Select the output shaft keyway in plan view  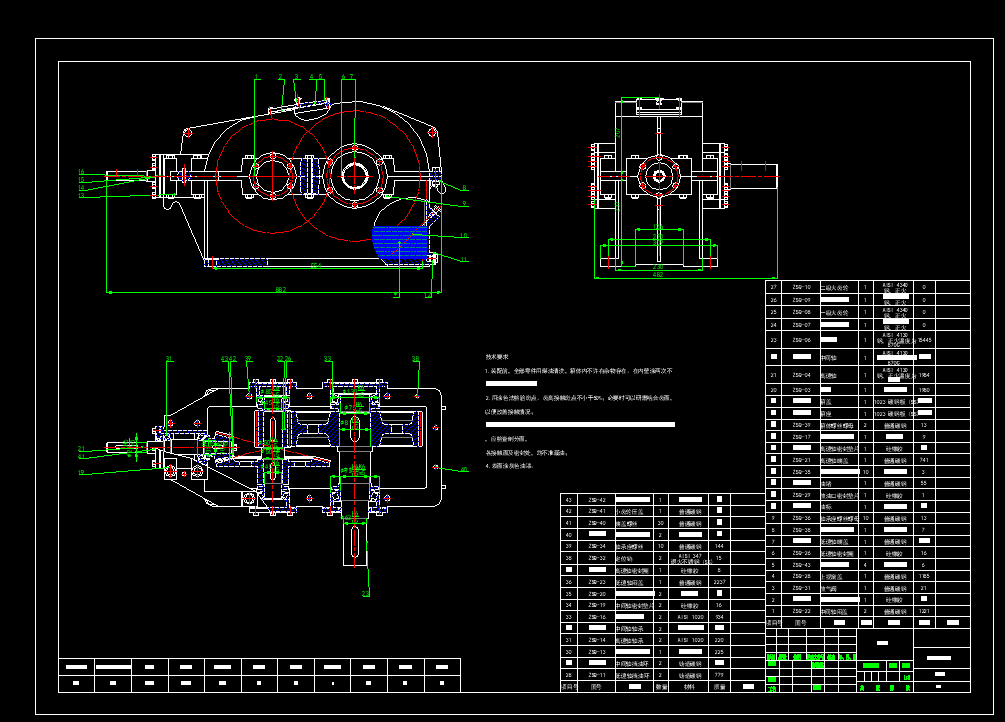355,541
